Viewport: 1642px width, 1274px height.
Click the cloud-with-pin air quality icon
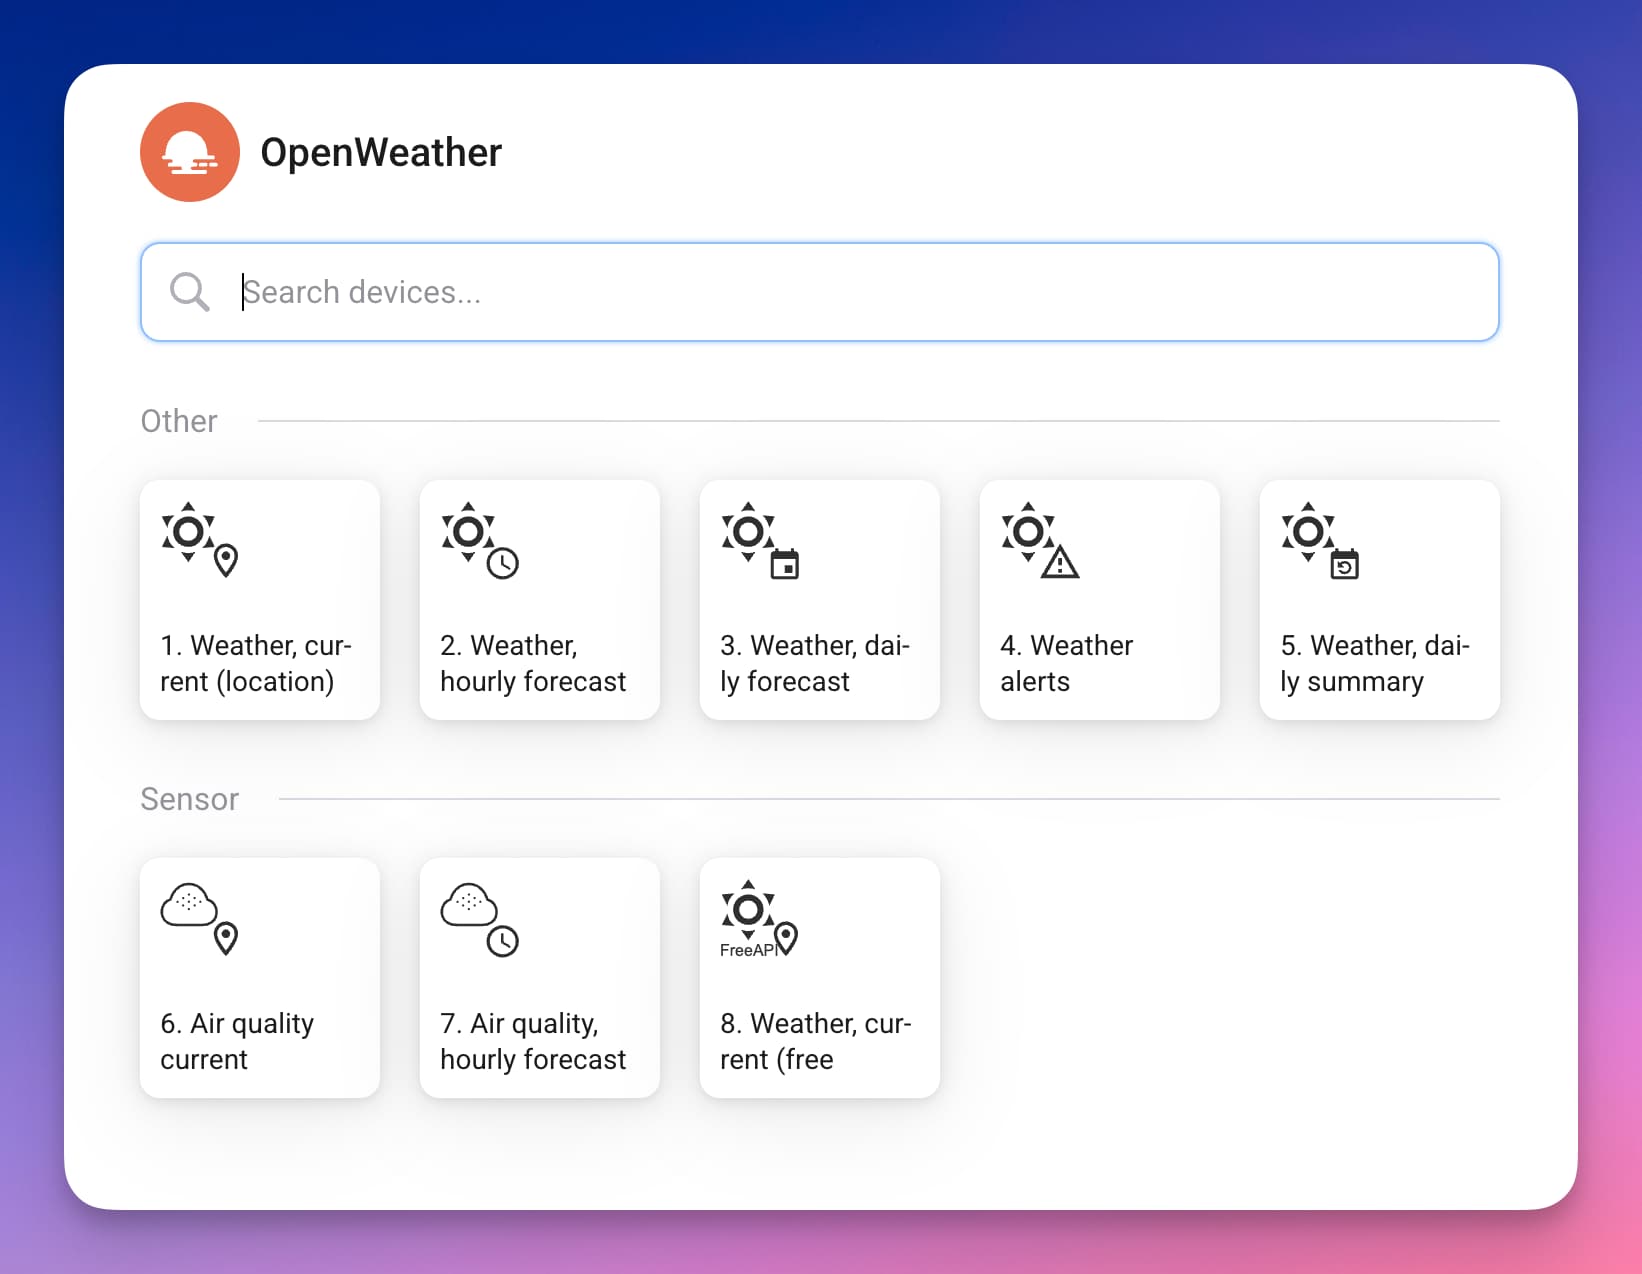coord(200,918)
